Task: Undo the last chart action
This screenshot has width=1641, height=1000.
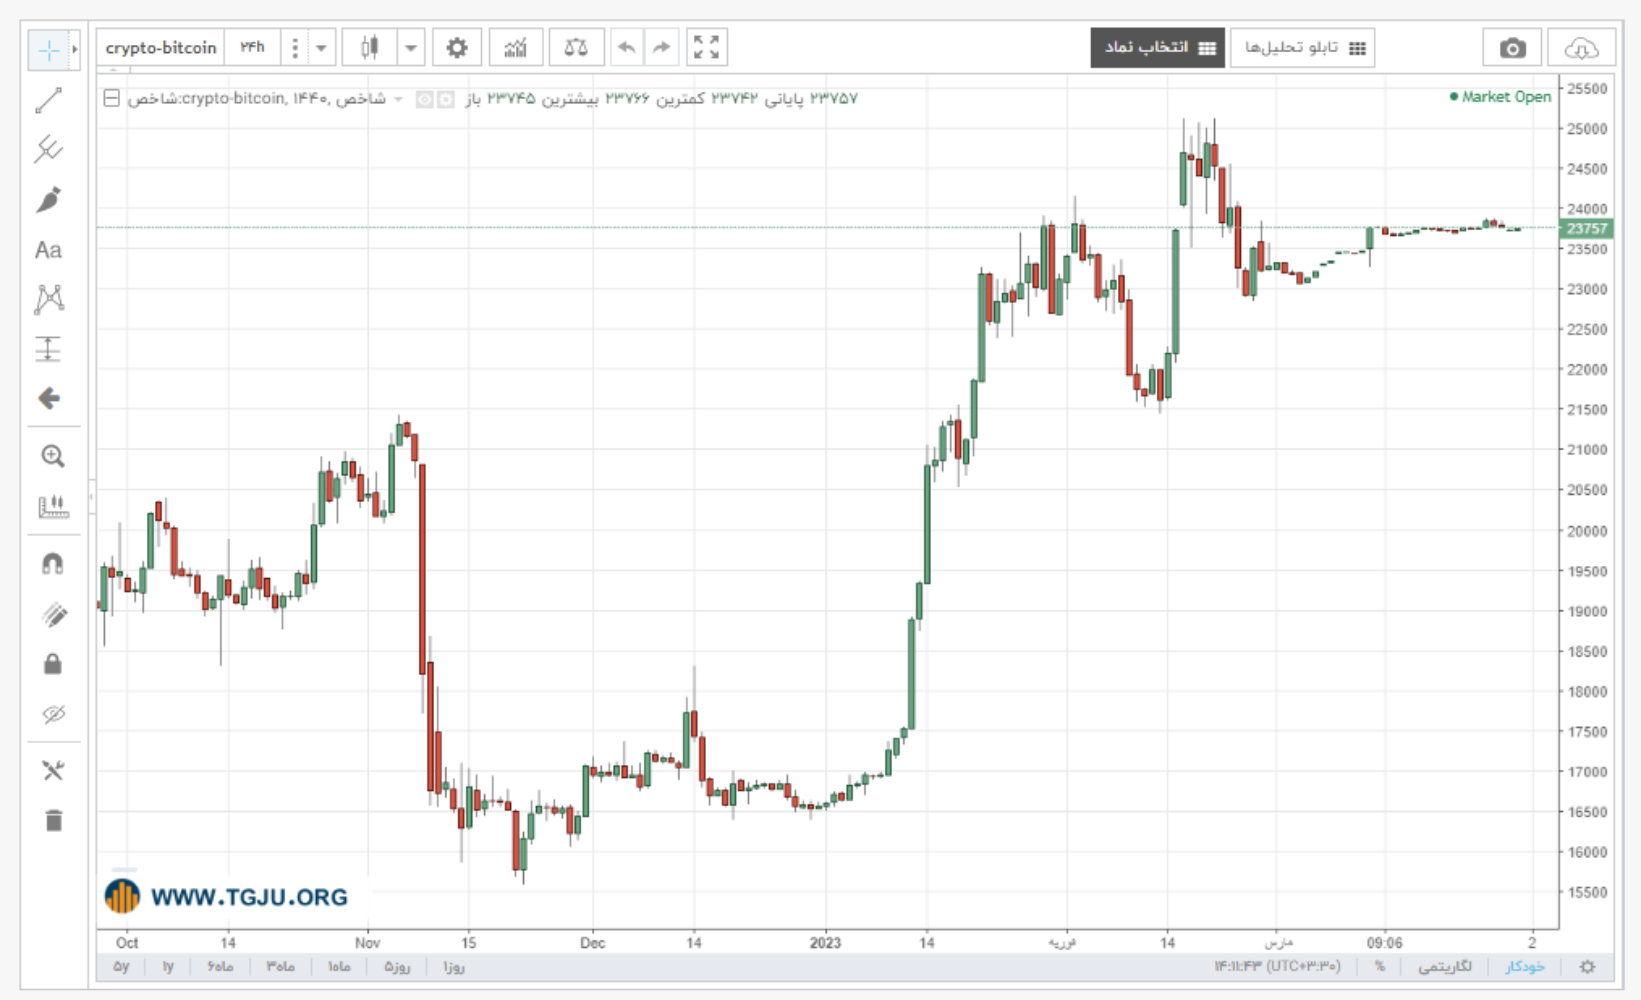Action: pyautogui.click(x=627, y=48)
